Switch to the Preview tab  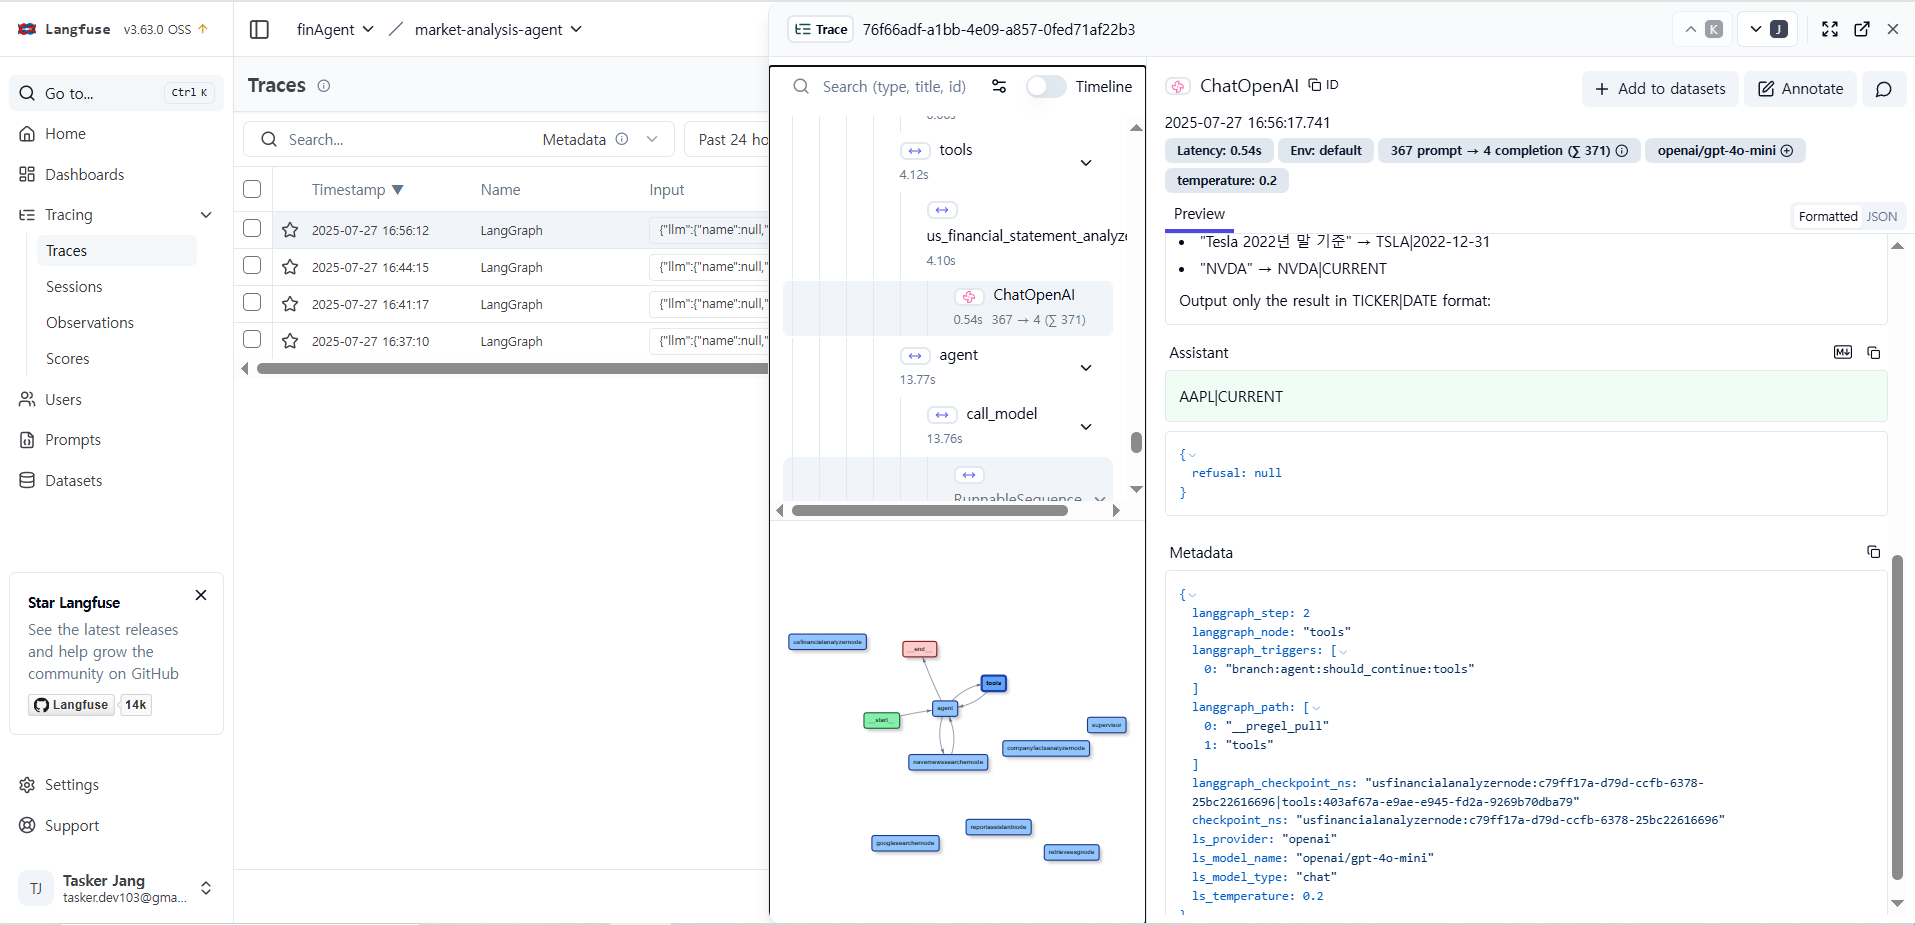1199,214
